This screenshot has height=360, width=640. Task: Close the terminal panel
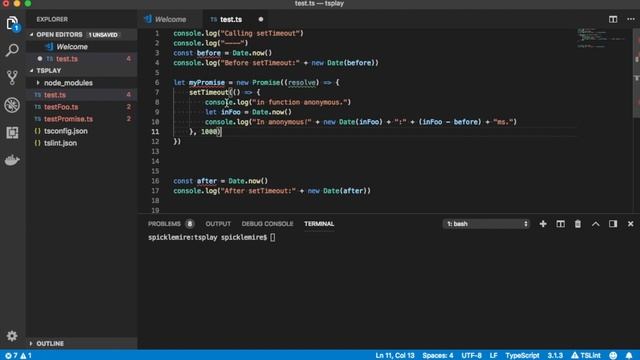[631, 224]
